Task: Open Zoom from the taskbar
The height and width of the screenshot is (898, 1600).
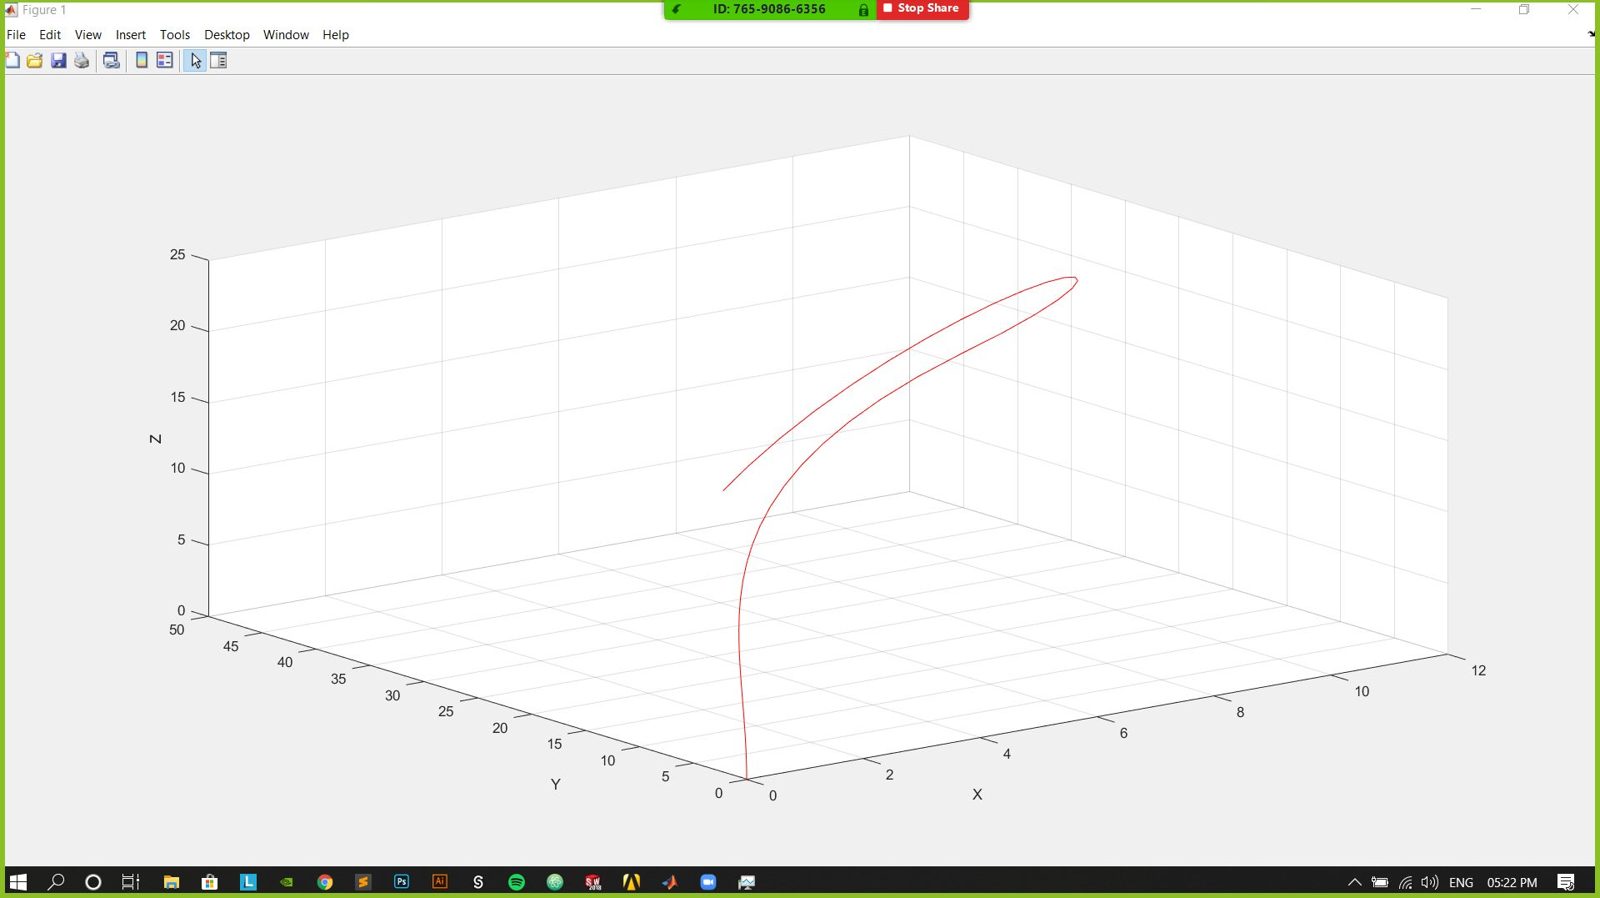Action: (x=708, y=882)
